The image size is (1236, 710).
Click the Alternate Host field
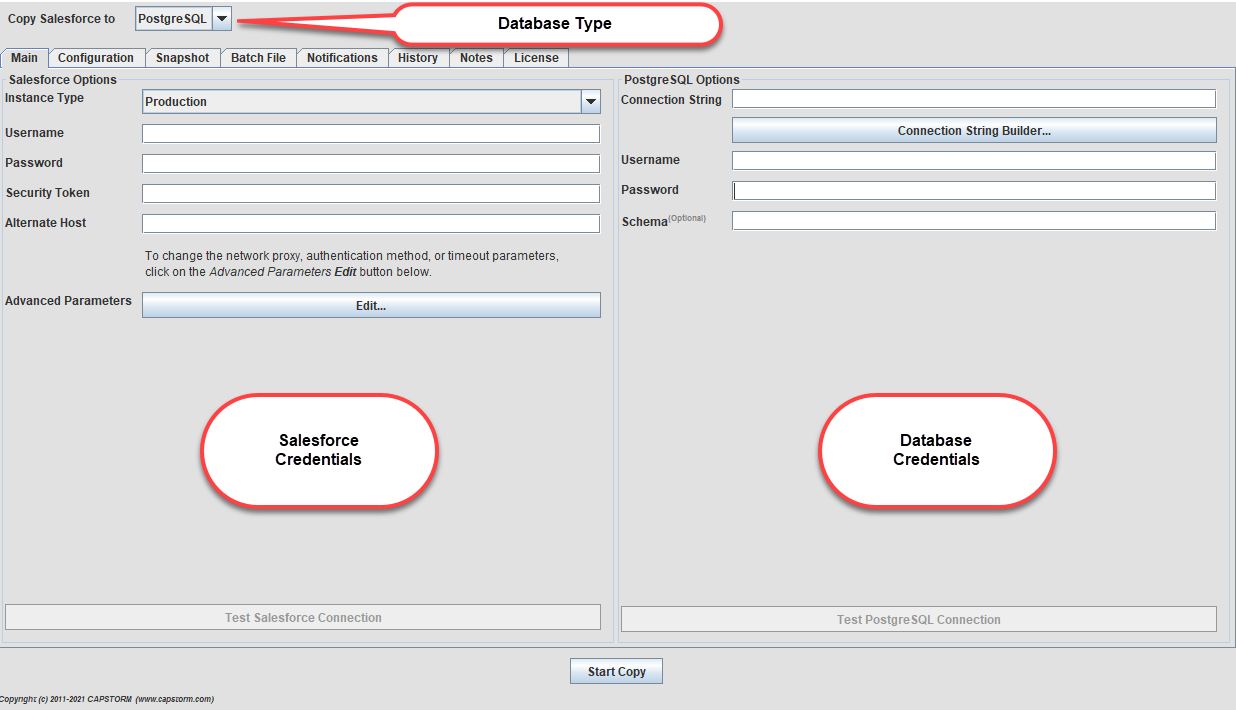tap(371, 224)
